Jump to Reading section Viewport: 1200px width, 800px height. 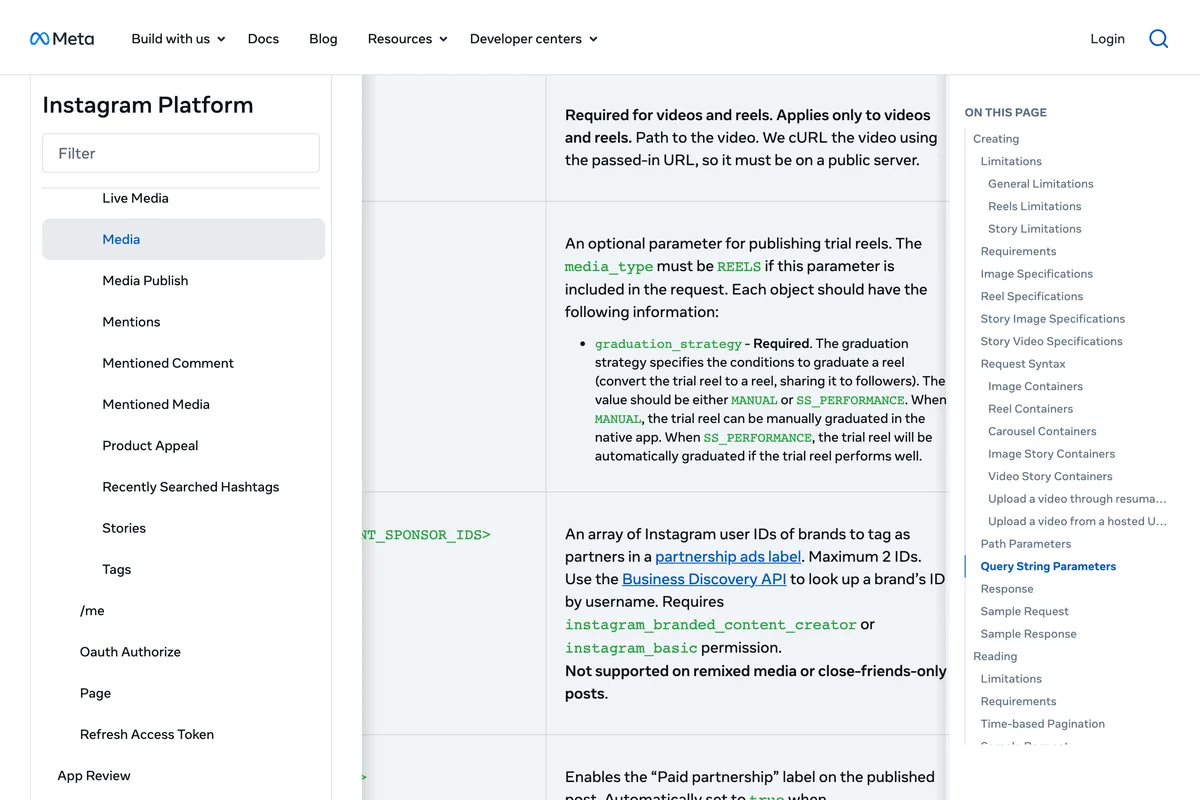(x=995, y=656)
